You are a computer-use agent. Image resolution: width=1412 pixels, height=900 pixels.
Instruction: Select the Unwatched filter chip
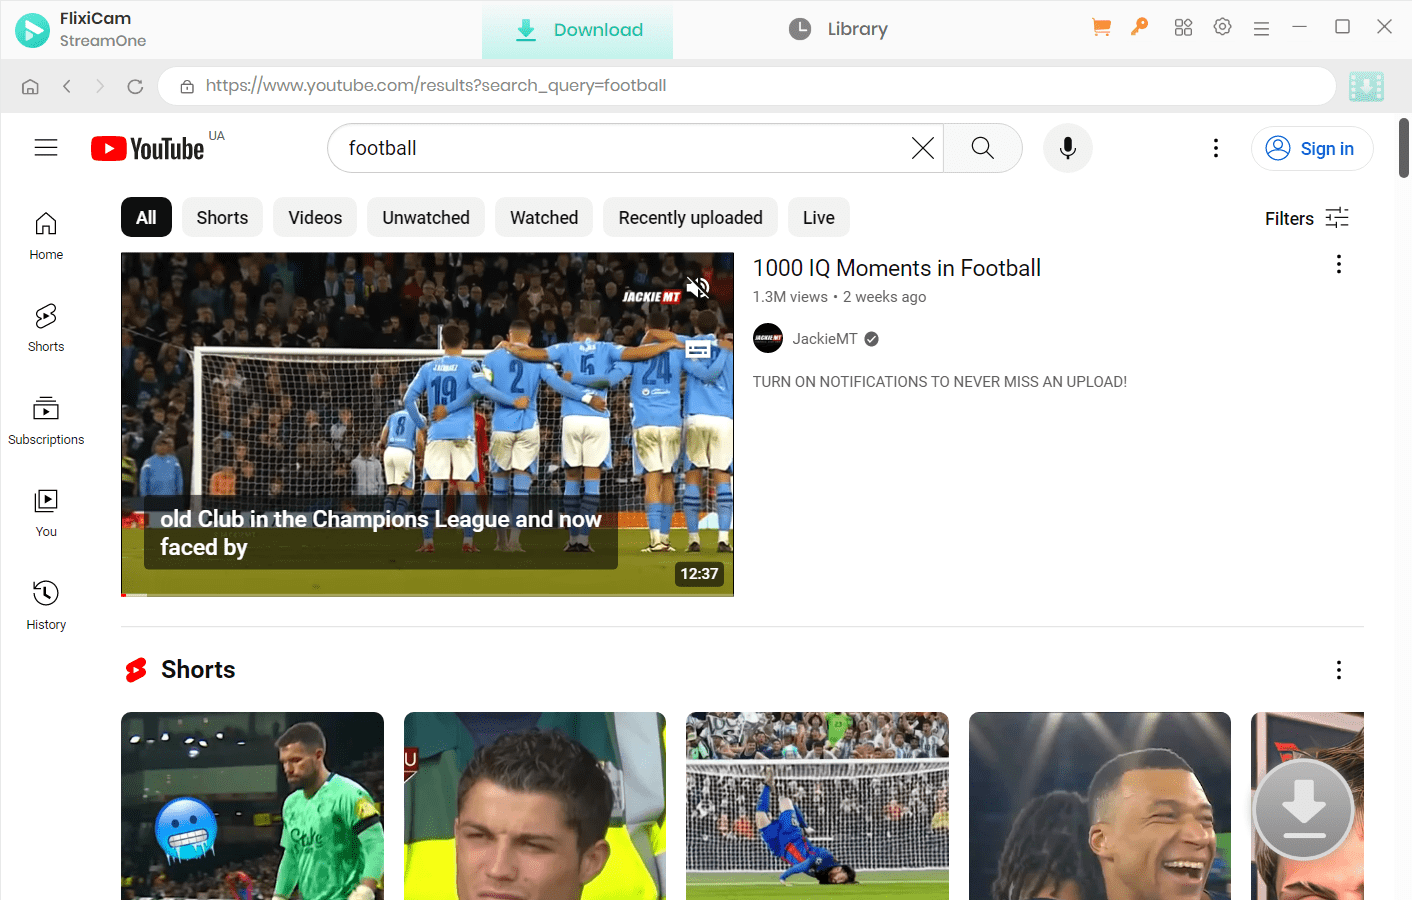point(426,217)
